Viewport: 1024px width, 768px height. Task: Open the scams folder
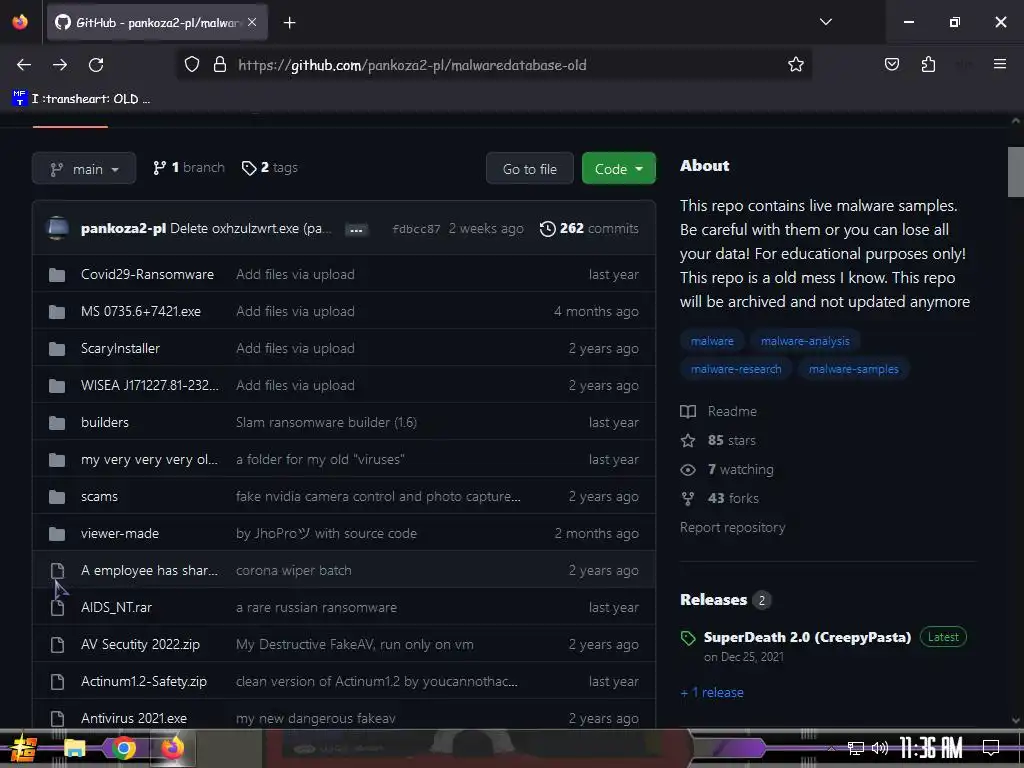tap(99, 496)
